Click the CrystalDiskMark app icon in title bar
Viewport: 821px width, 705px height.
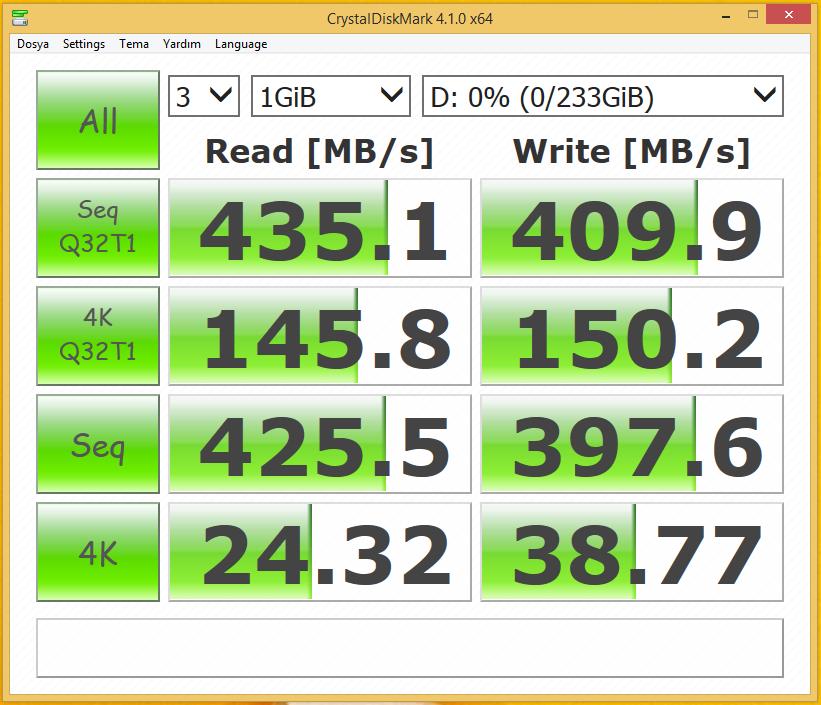(20, 17)
